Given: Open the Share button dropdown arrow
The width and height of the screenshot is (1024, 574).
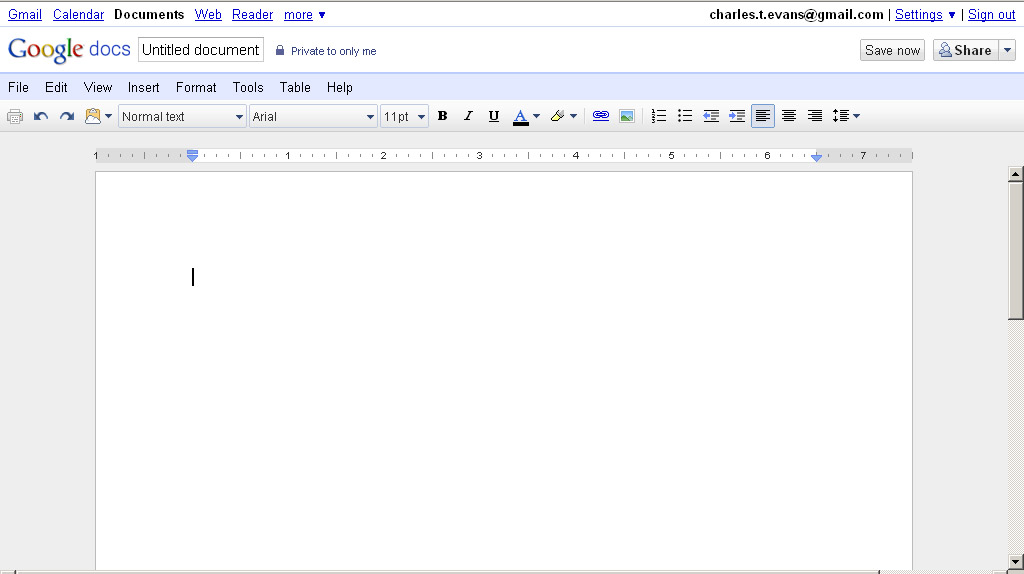Looking at the screenshot, I should click(1008, 50).
